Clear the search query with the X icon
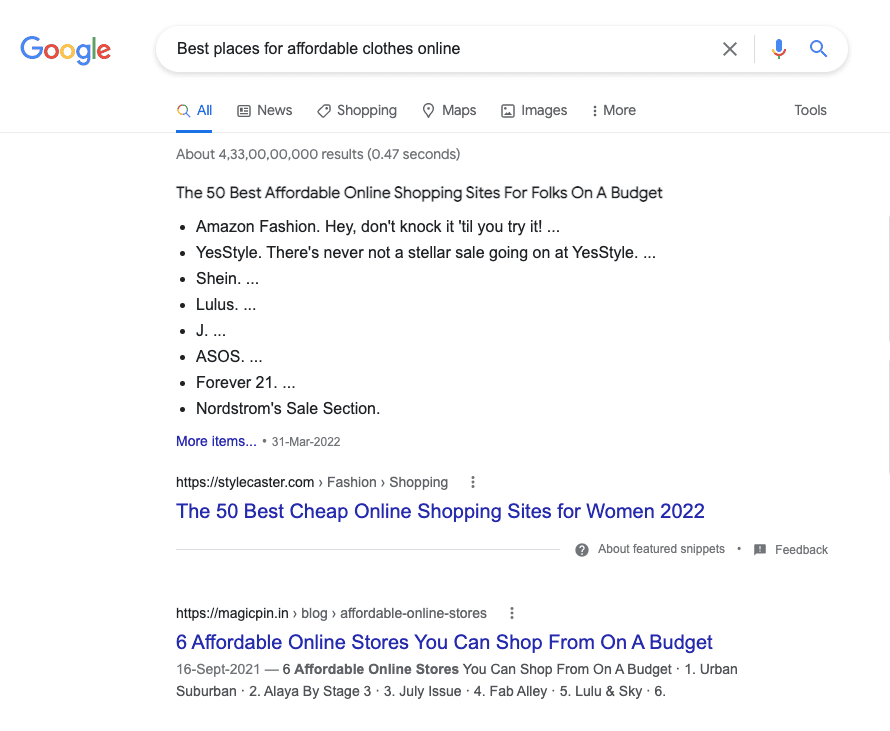This screenshot has width=890, height=731. point(729,48)
